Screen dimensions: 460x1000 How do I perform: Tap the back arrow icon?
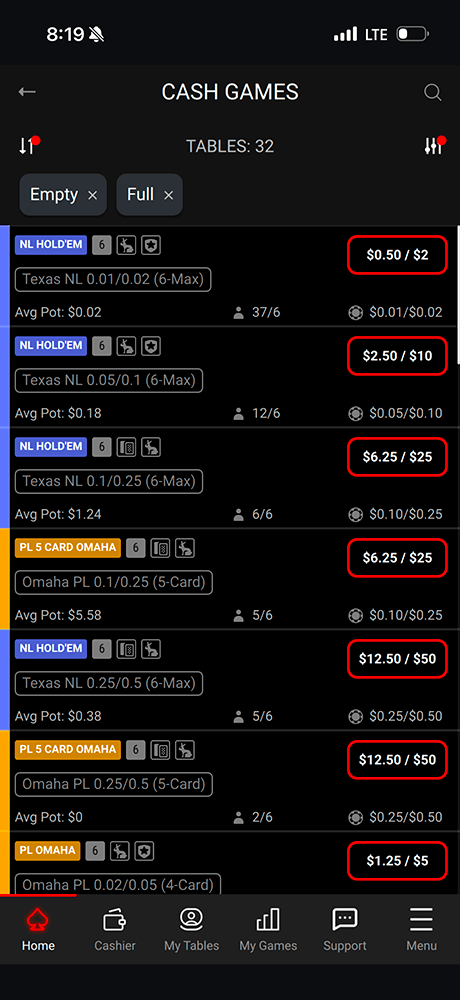(x=27, y=92)
